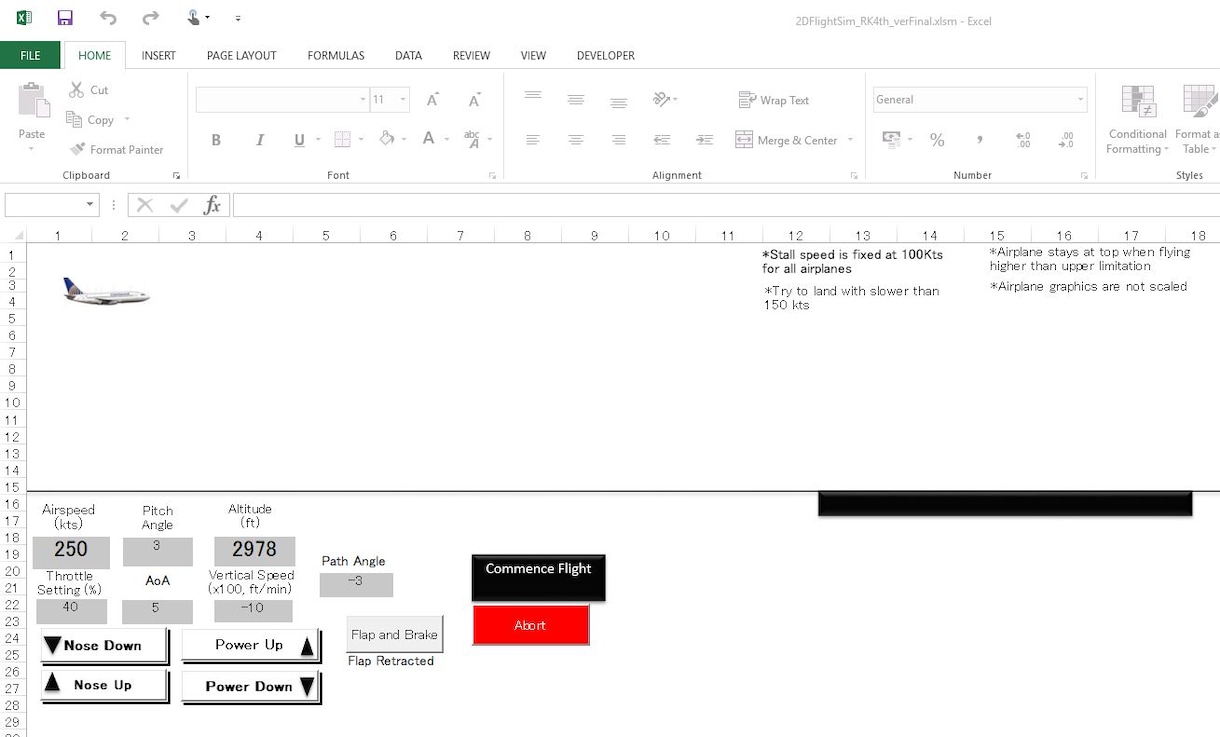Save the workbook with the floppy disk icon

(65, 18)
